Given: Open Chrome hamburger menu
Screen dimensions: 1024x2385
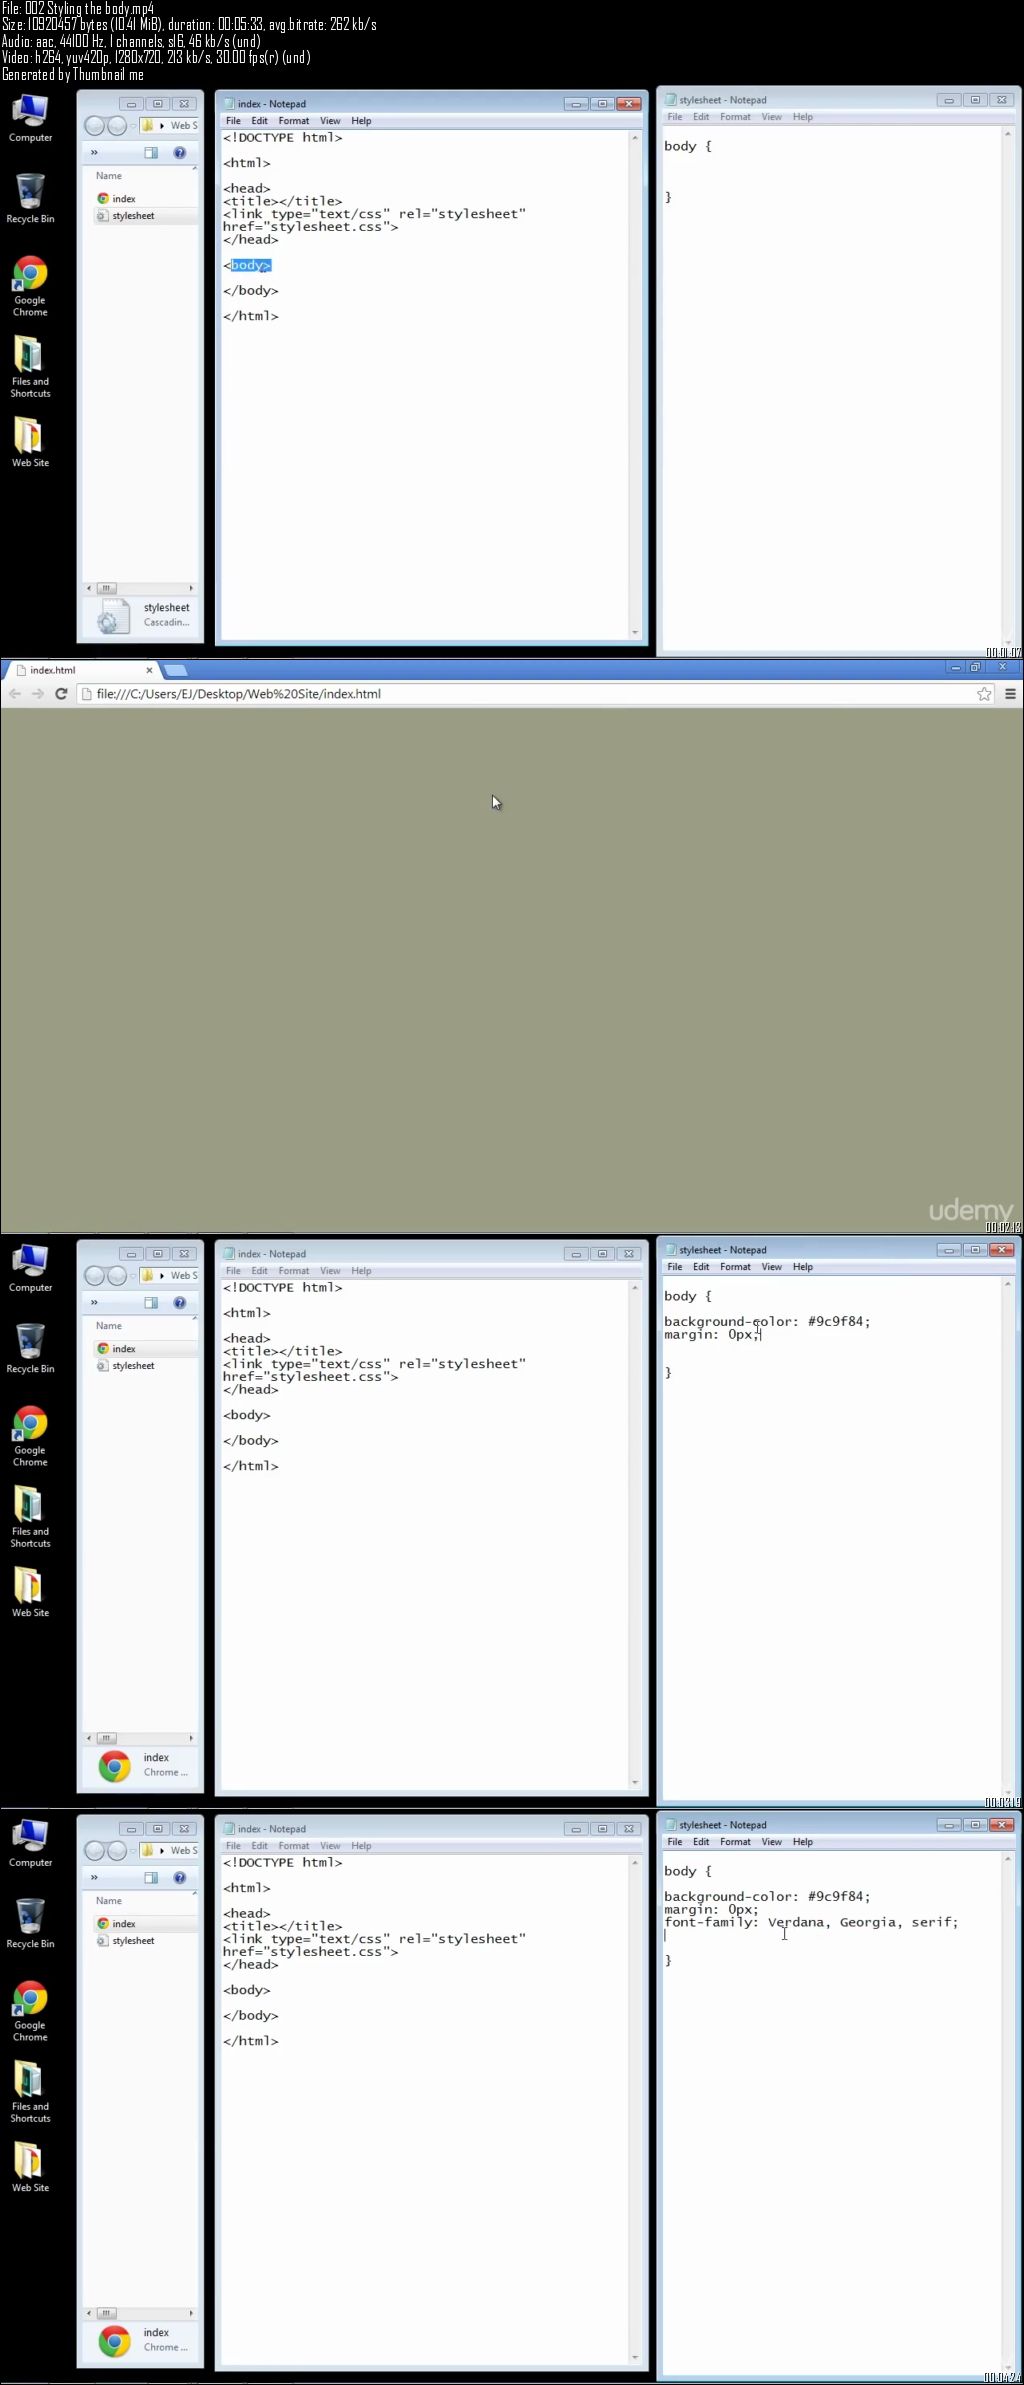Looking at the screenshot, I should click(1010, 694).
